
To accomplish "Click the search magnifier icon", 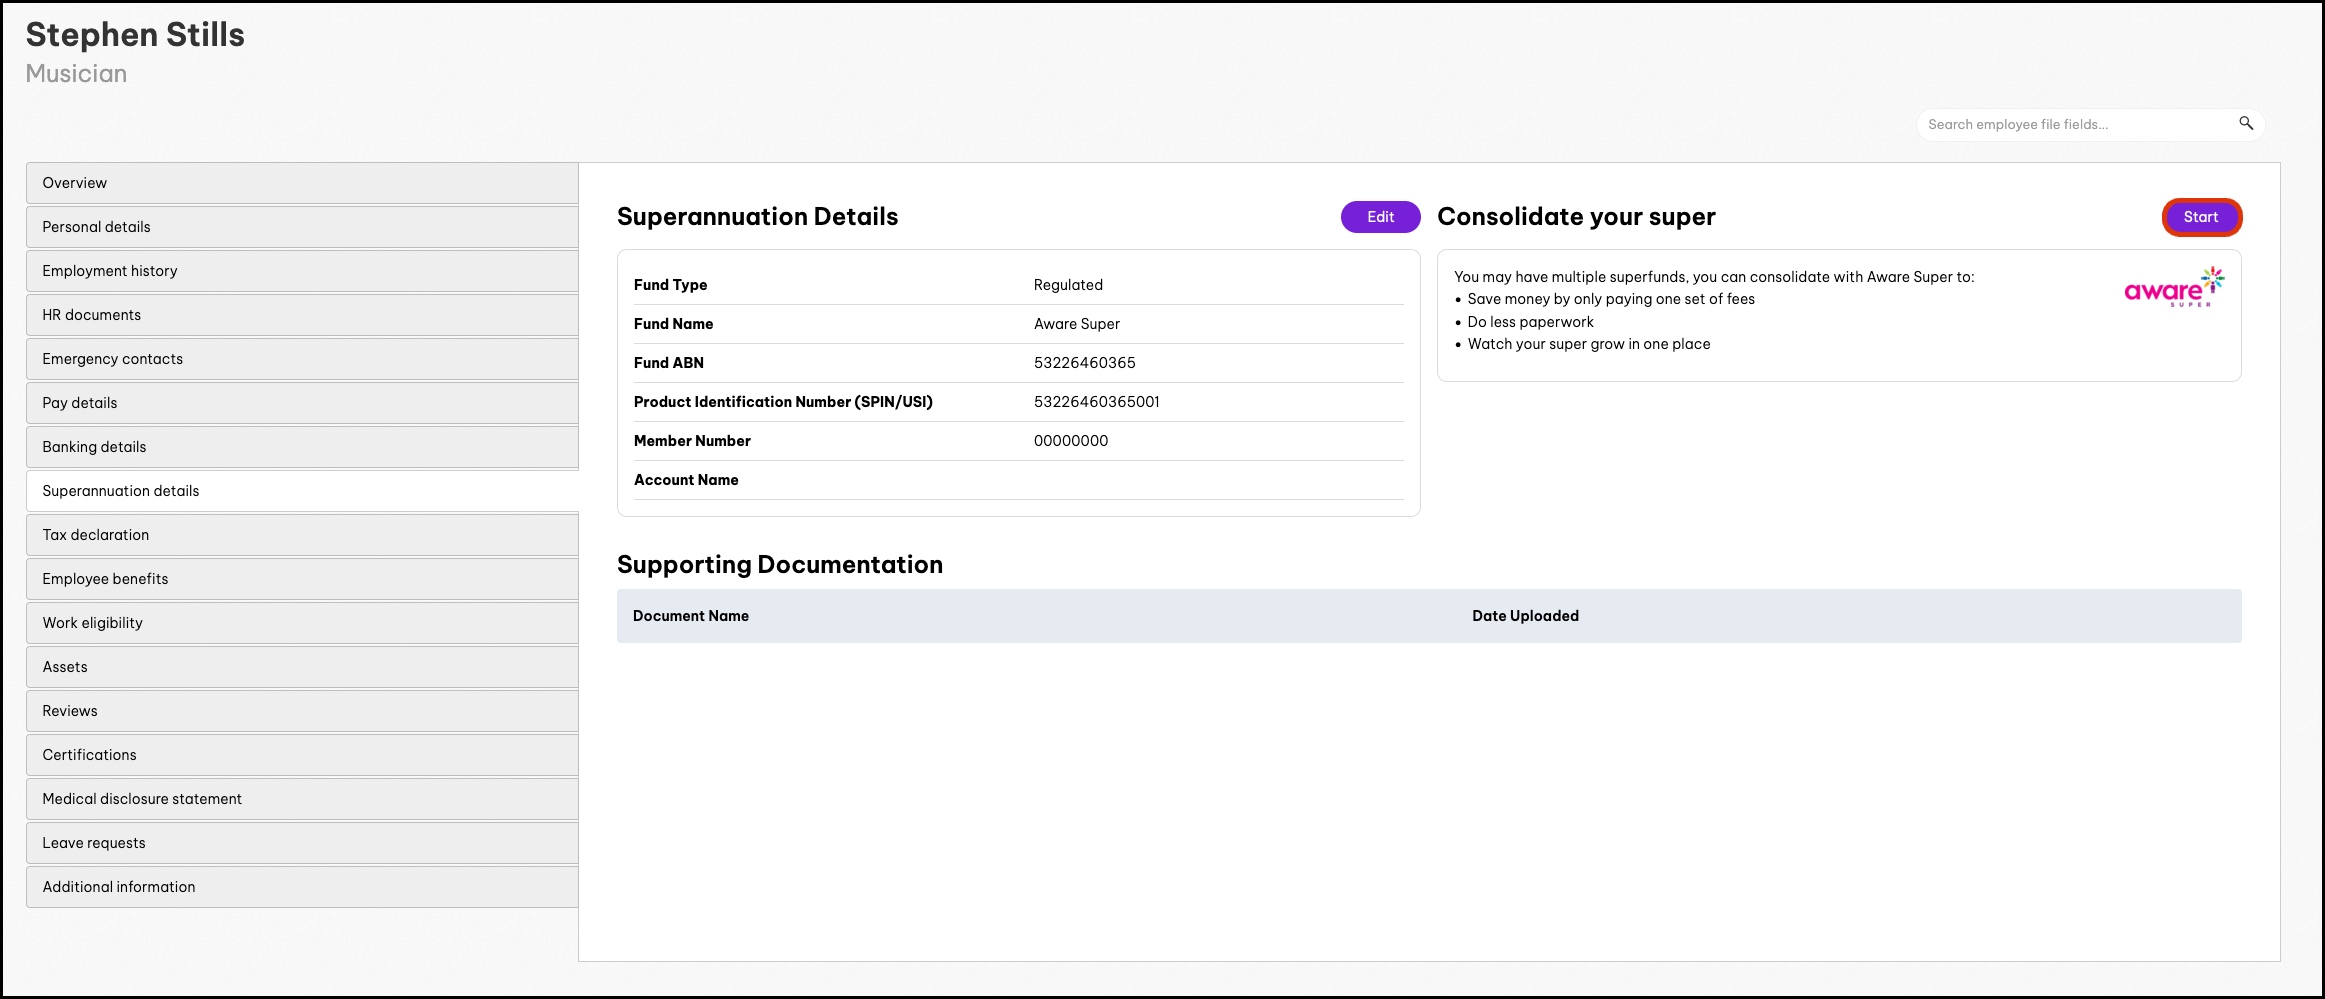I will pos(2245,124).
